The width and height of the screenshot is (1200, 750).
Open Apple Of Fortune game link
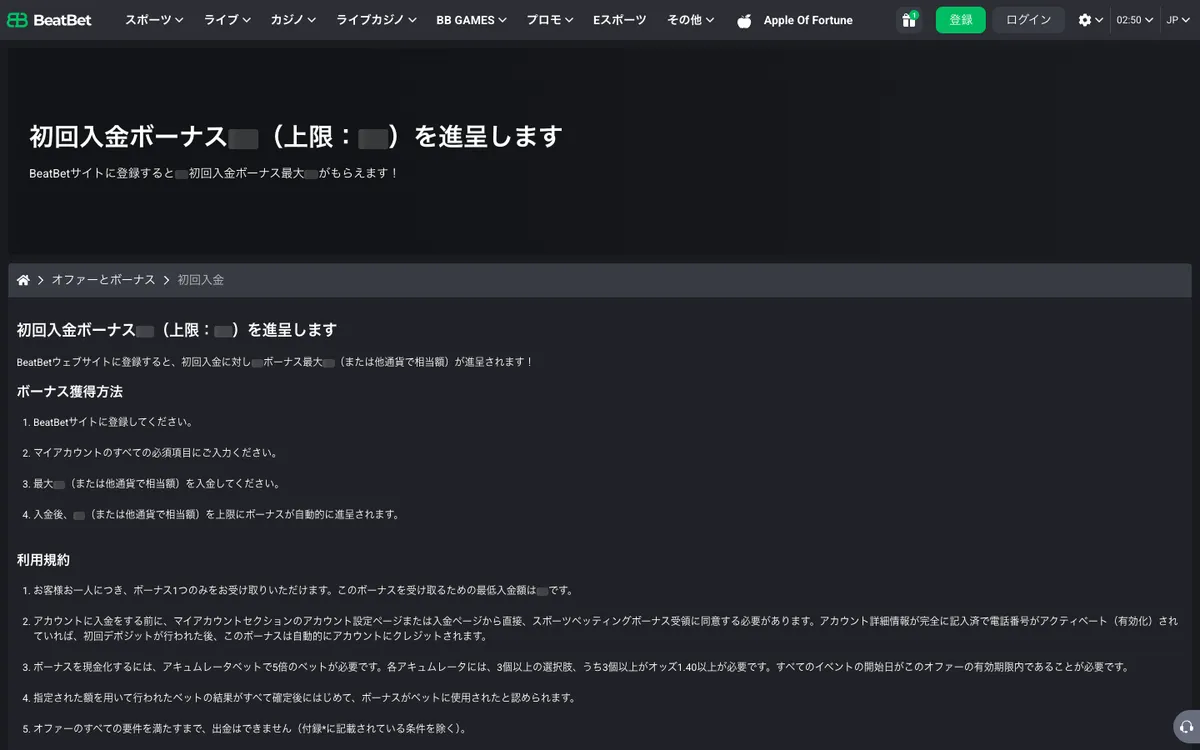pos(808,20)
